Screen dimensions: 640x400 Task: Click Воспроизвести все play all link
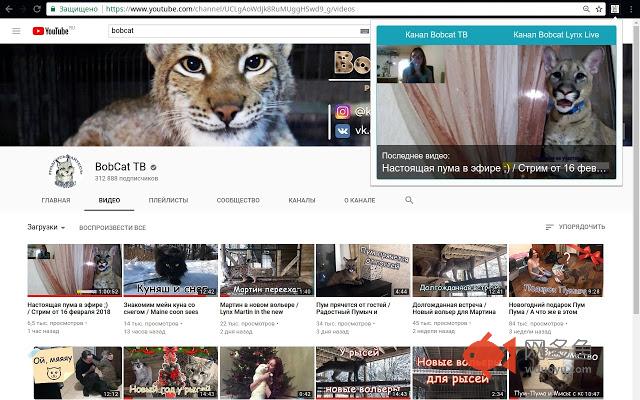coord(112,227)
